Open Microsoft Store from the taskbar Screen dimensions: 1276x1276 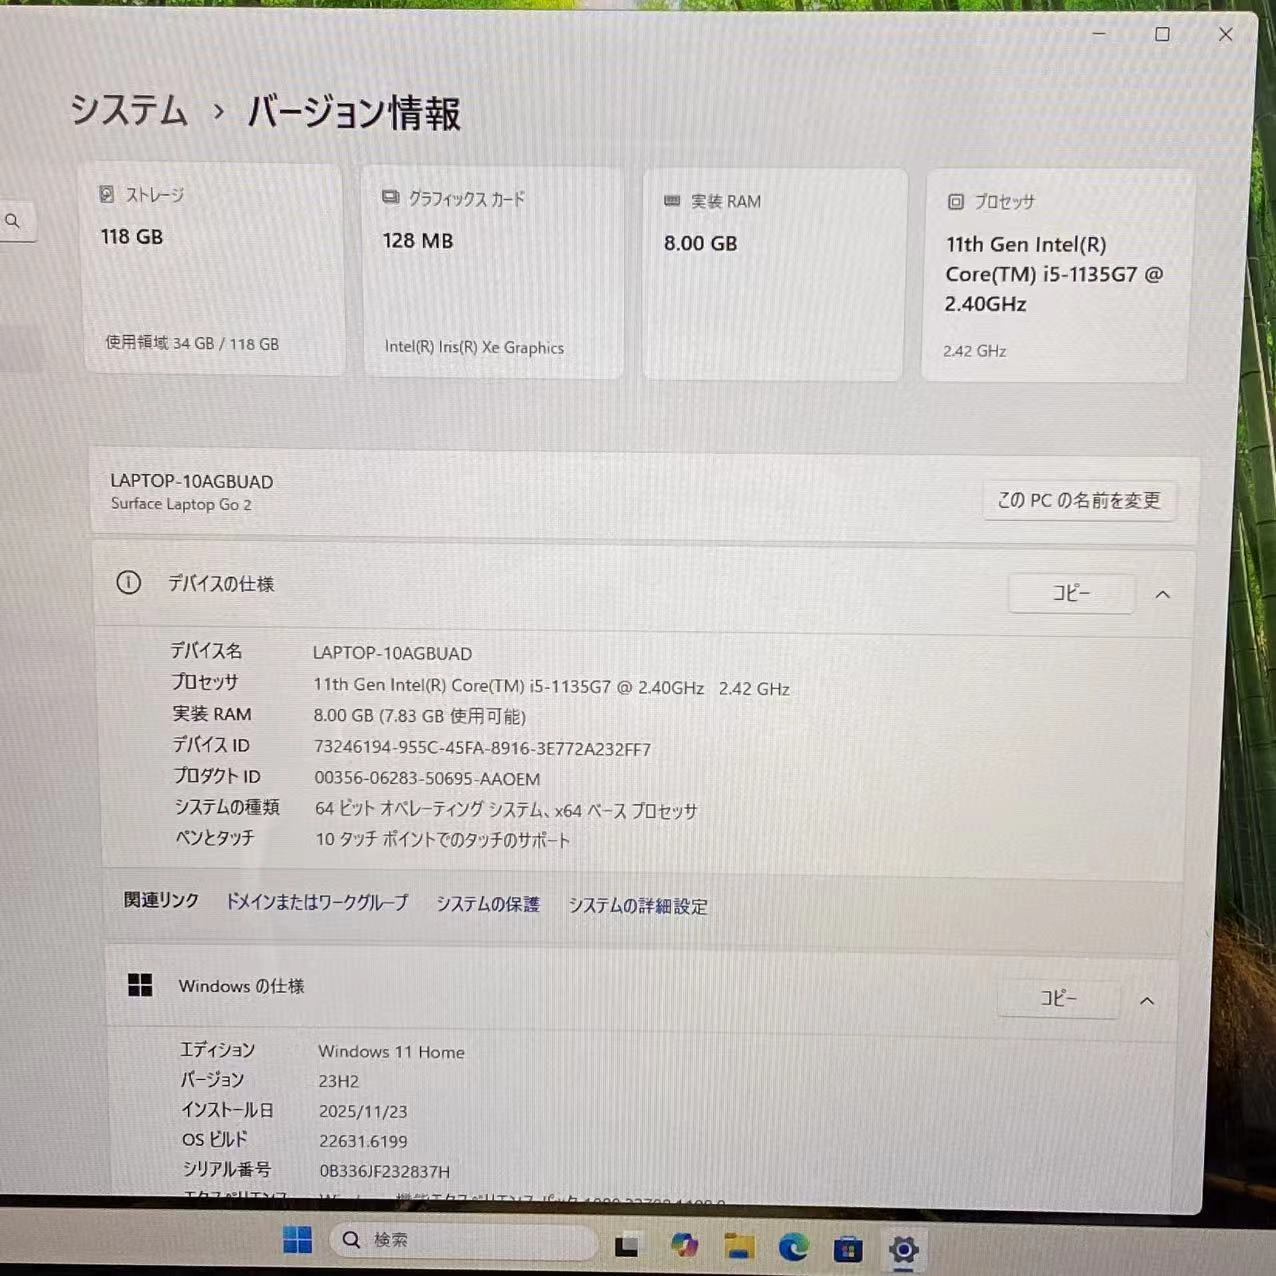click(x=847, y=1247)
